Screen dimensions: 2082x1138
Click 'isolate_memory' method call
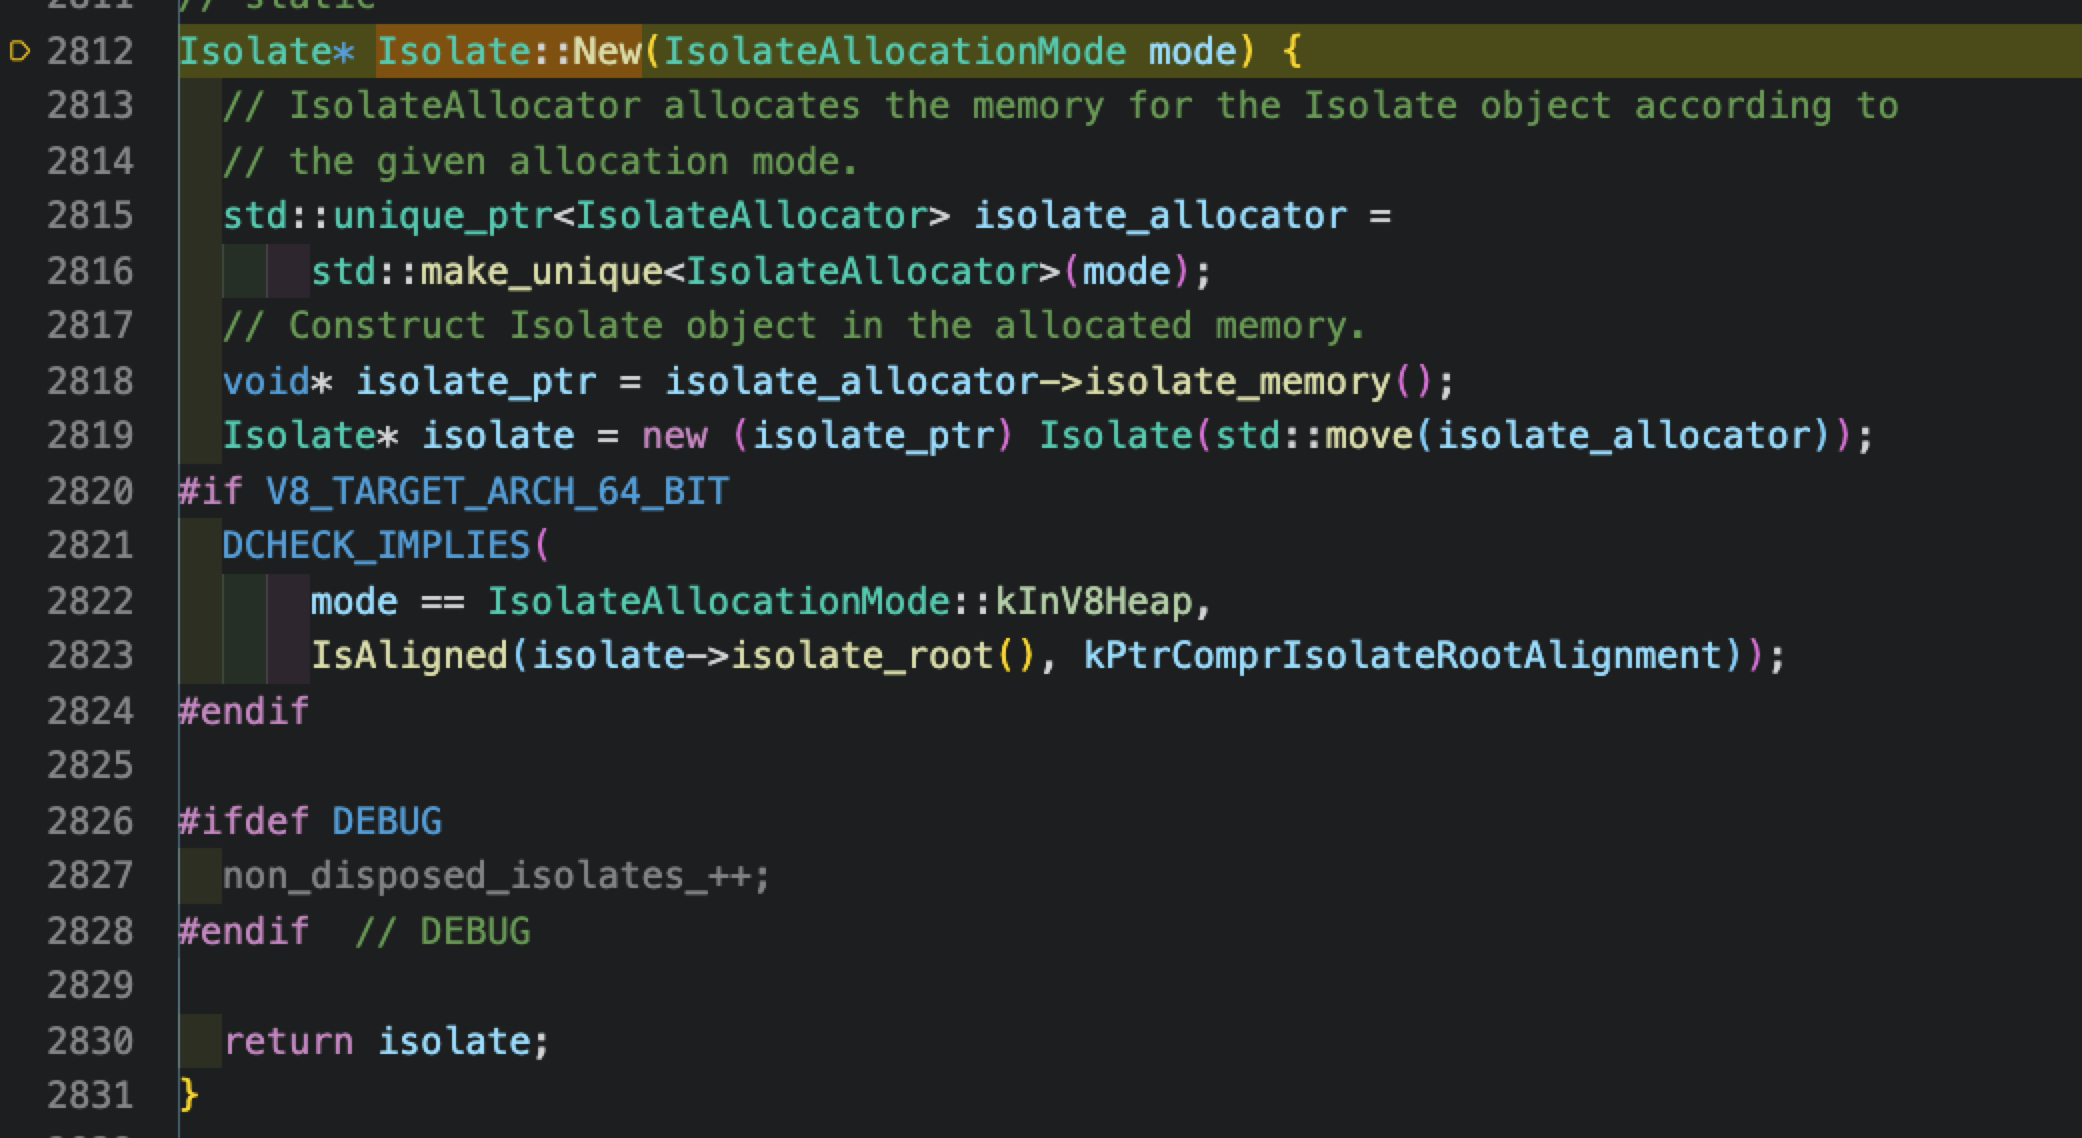pos(1238,381)
